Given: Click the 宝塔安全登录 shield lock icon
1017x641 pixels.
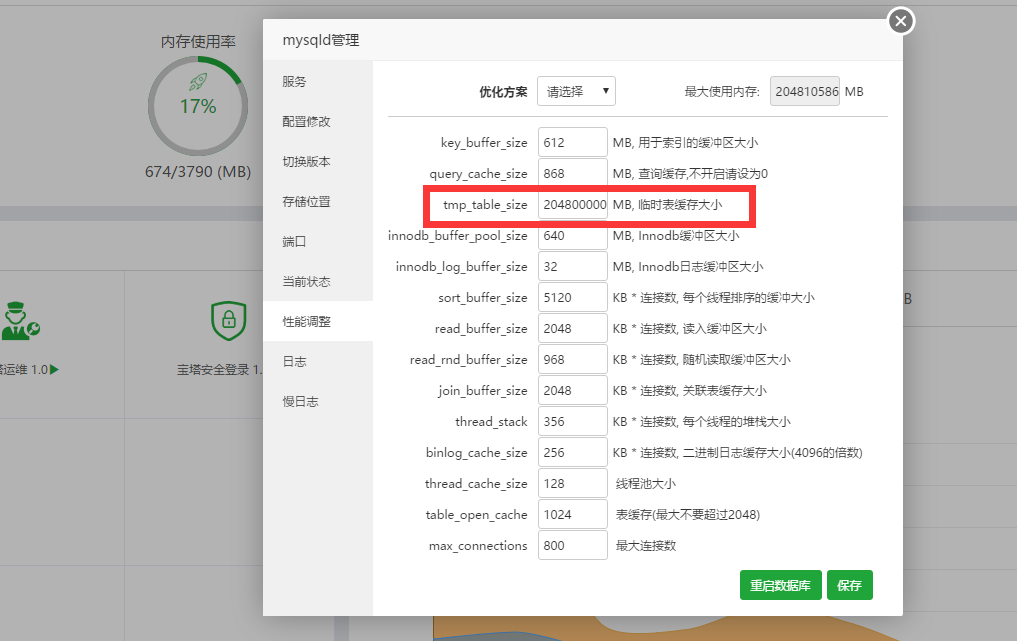Looking at the screenshot, I should (x=228, y=318).
